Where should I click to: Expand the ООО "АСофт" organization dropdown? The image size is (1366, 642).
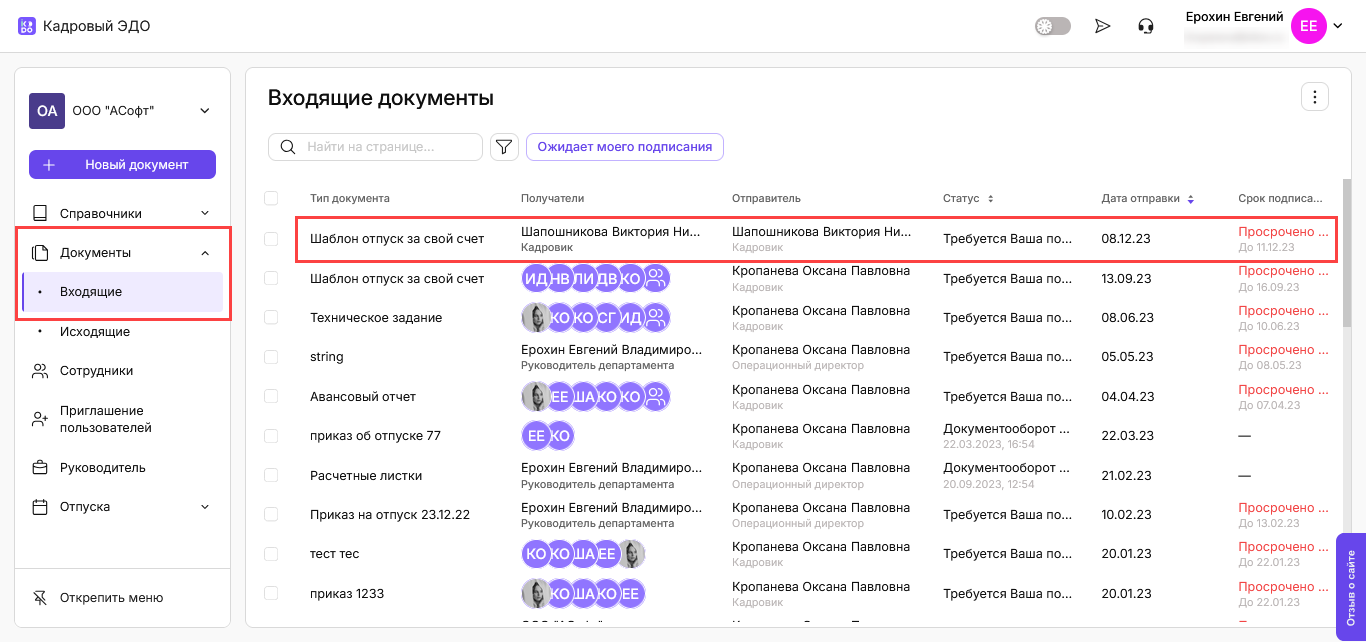pos(205,111)
